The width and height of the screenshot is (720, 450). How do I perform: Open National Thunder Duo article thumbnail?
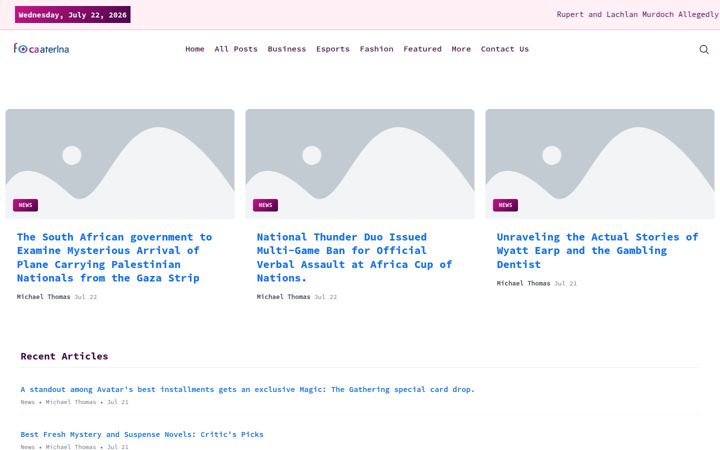[360, 163]
